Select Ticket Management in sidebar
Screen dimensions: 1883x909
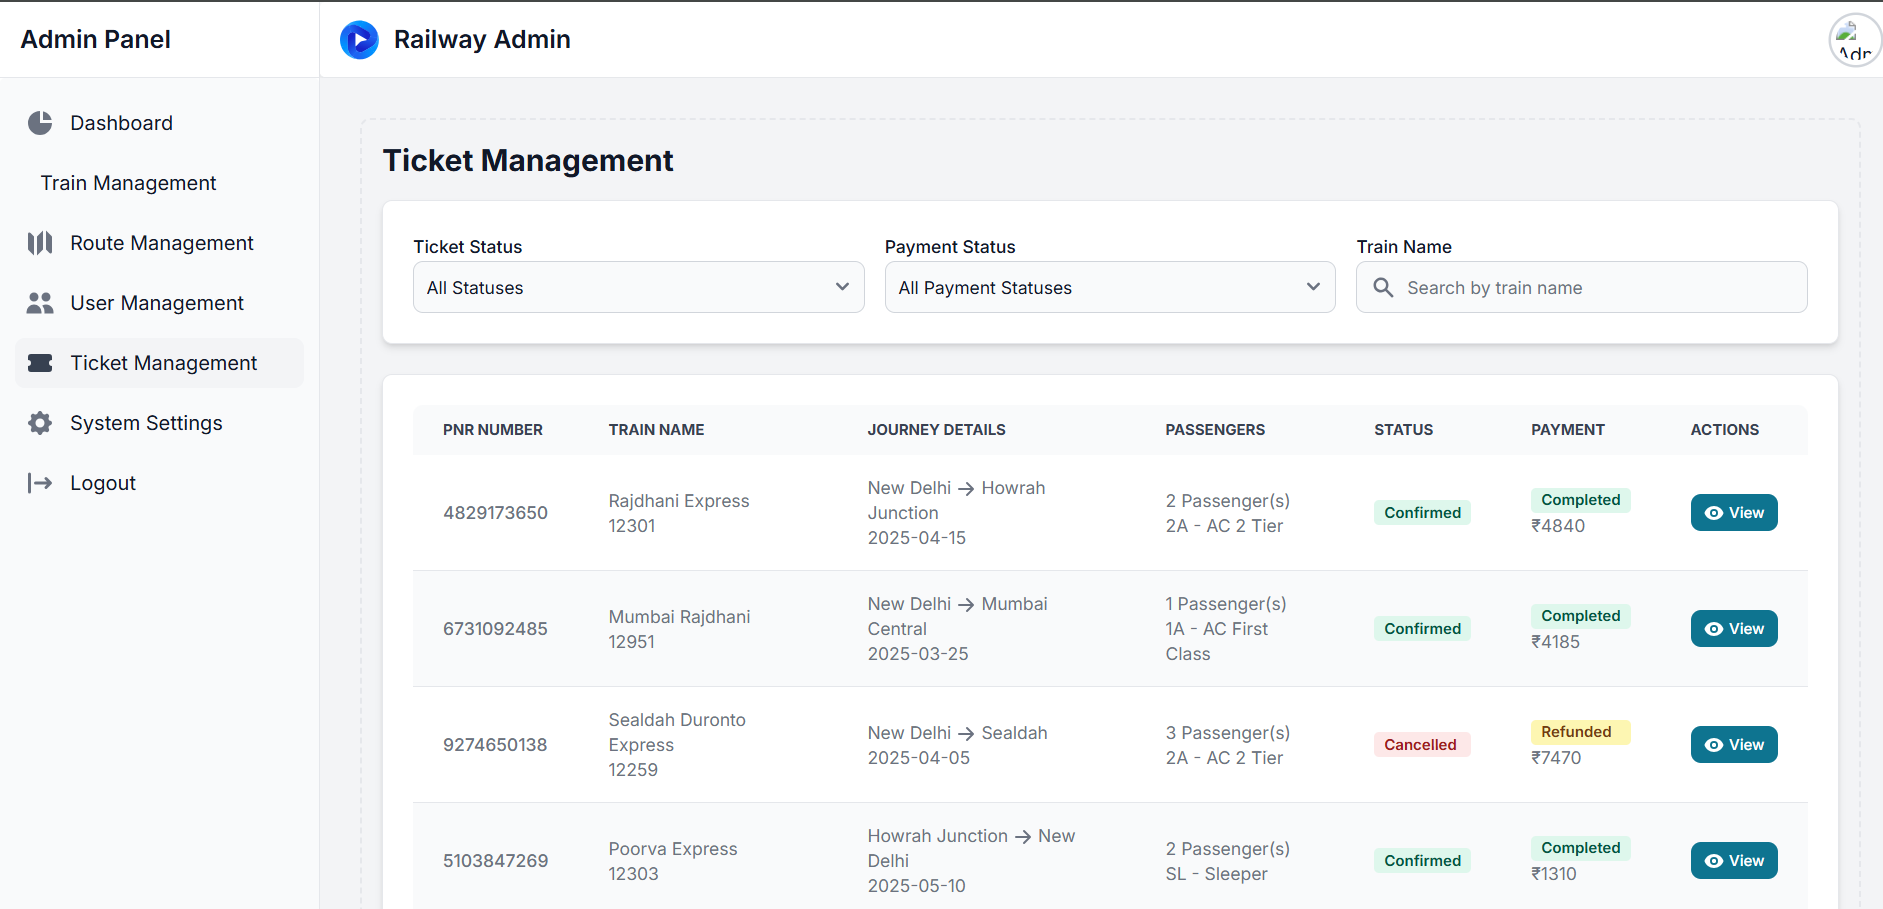(160, 363)
